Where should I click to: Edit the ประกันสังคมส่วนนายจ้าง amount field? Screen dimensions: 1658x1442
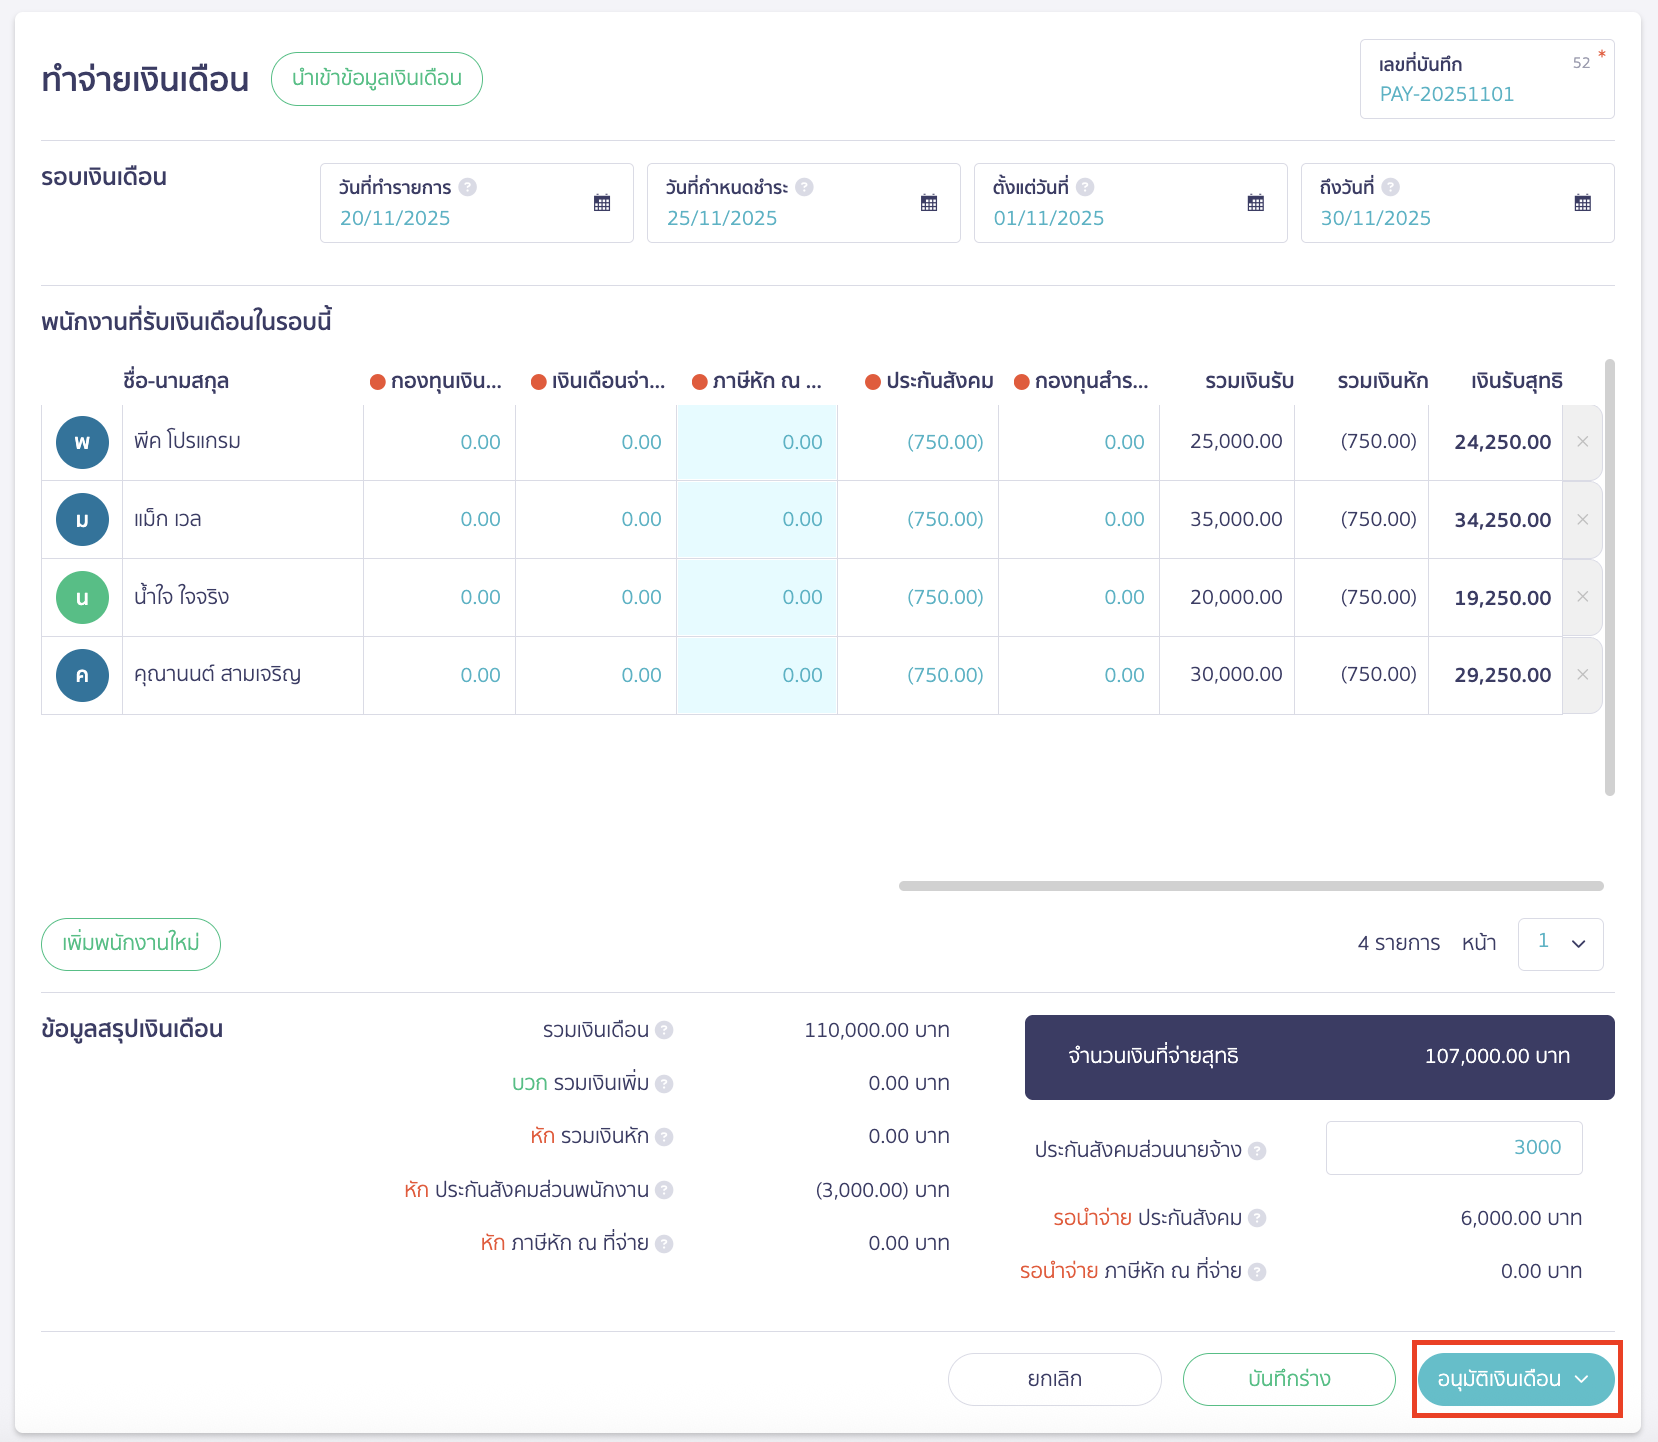tap(1453, 1148)
